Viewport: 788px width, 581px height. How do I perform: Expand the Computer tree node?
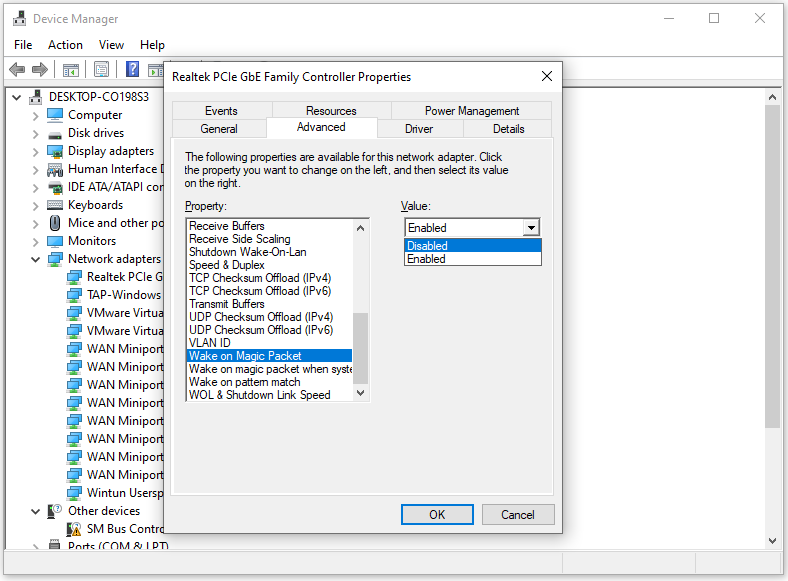(x=35, y=116)
